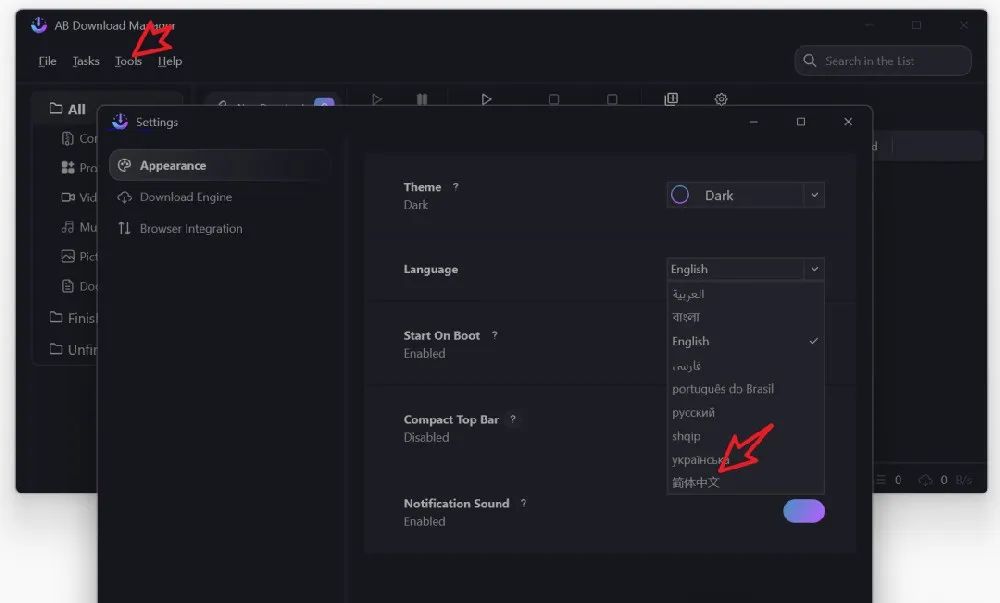Click the arrows icon next to Browser Integration
1000x603 pixels.
(x=124, y=228)
